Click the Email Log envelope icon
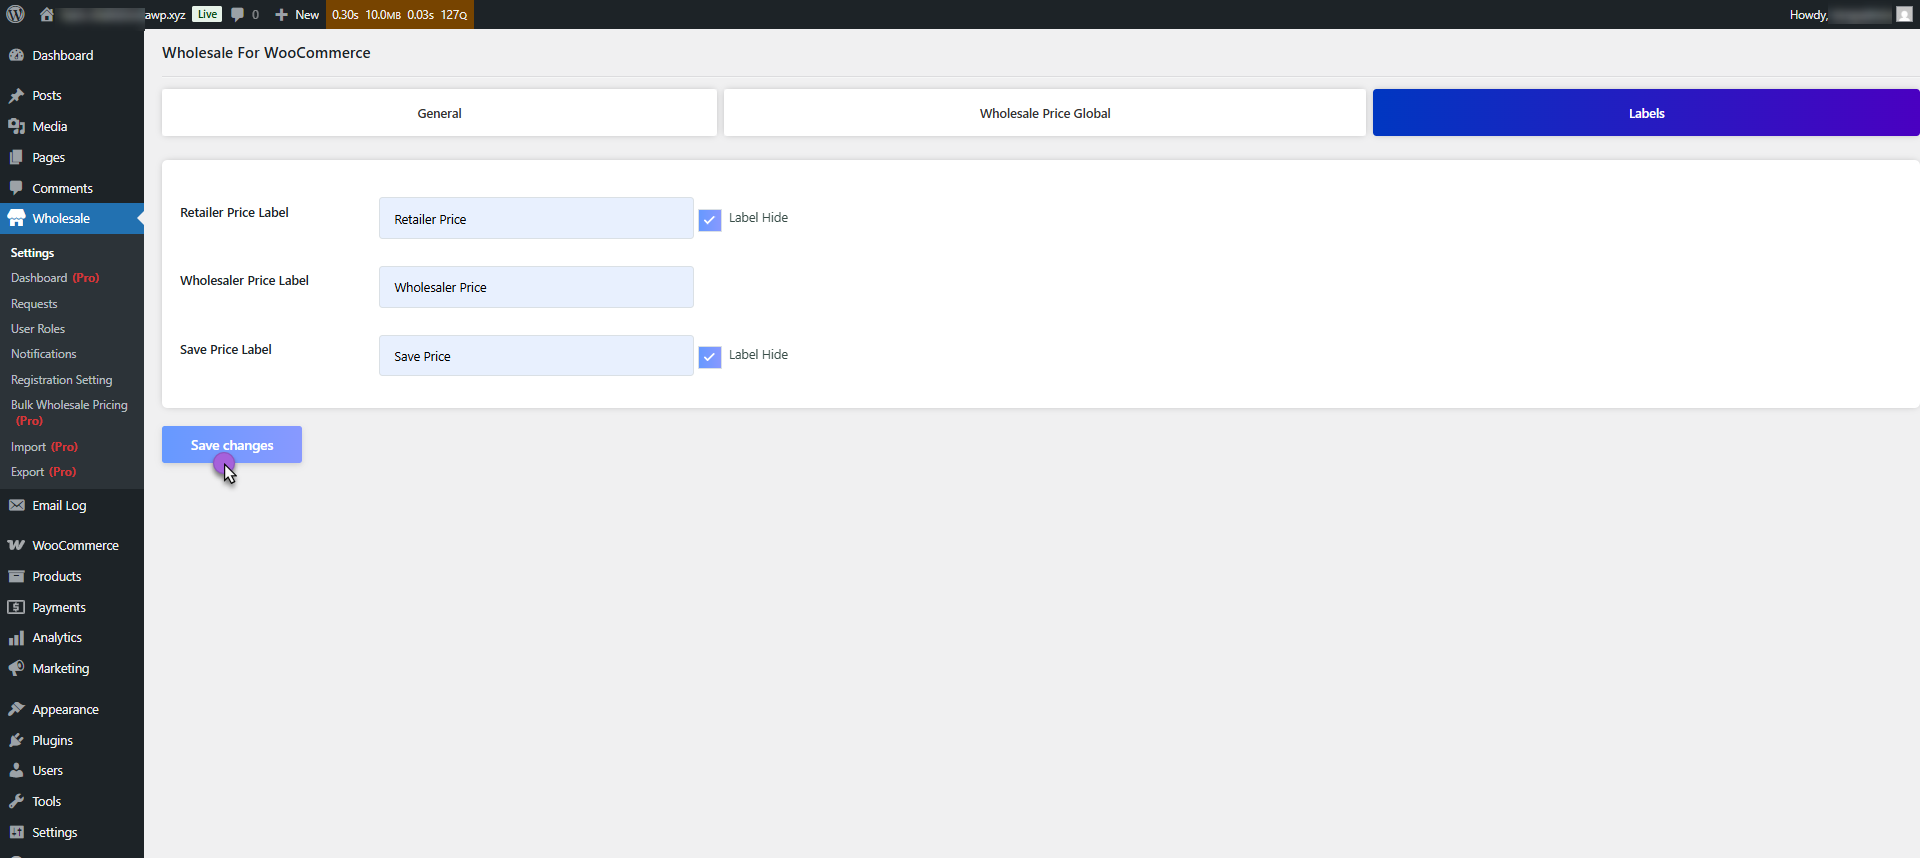 [16, 506]
